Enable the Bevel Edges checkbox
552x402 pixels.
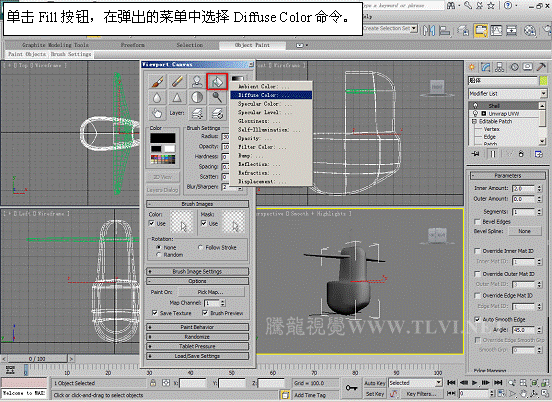click(477, 222)
